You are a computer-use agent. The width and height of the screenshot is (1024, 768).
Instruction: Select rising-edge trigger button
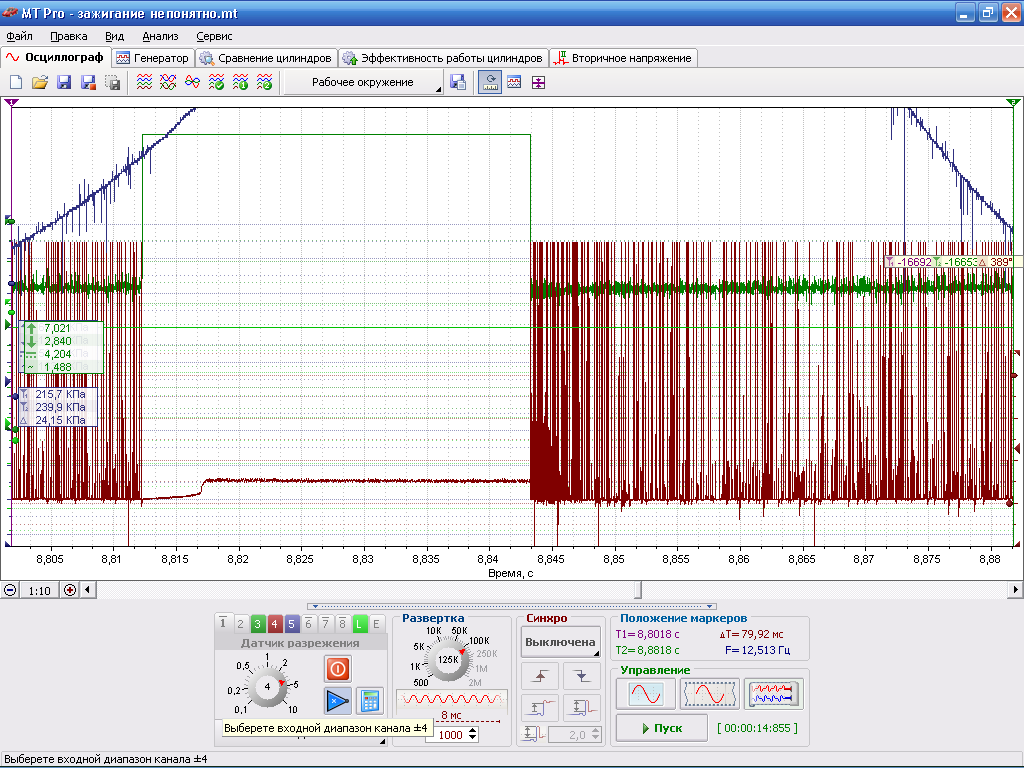(540, 676)
